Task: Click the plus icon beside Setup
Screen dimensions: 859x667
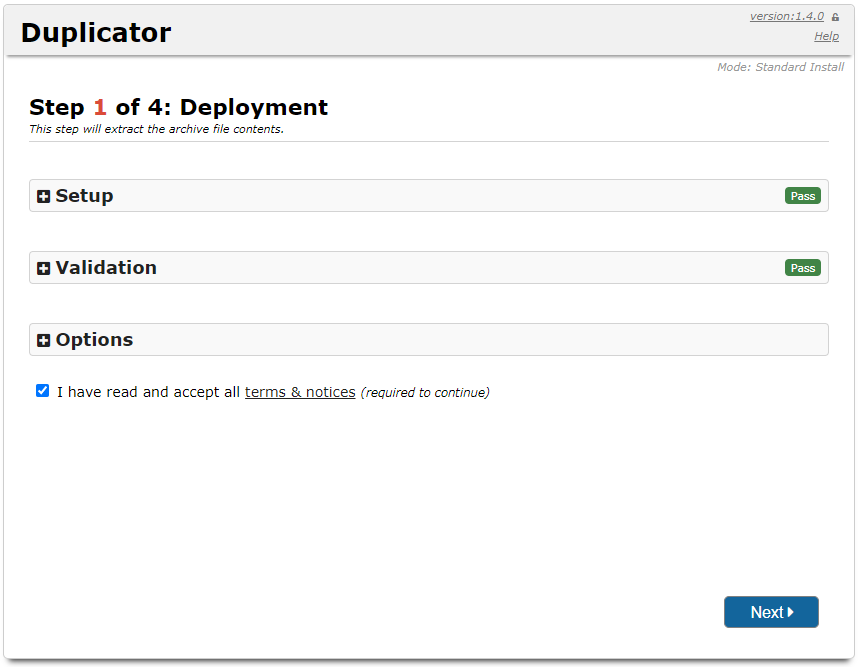Action: [x=43, y=197]
